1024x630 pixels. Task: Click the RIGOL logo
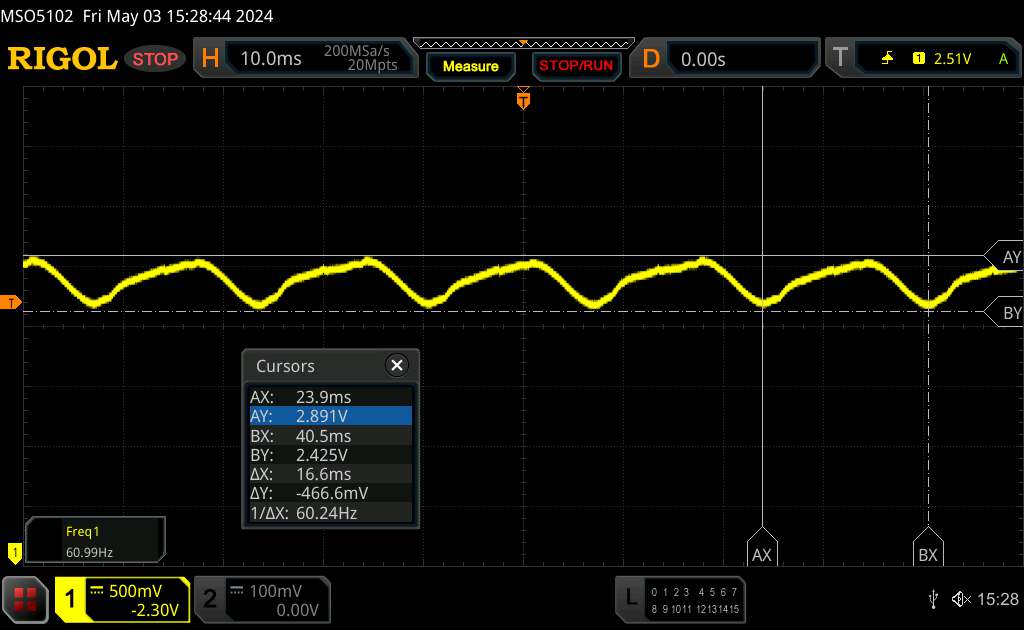(62, 59)
